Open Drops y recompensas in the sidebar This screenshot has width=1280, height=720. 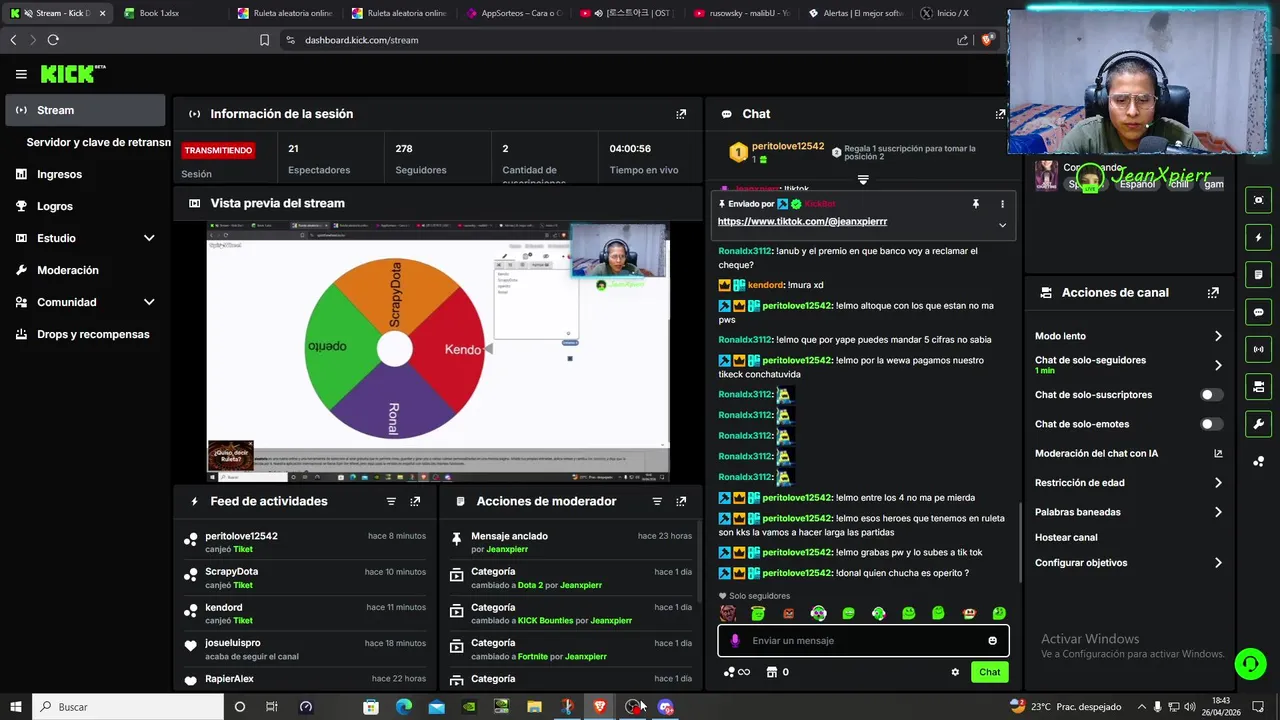85,334
